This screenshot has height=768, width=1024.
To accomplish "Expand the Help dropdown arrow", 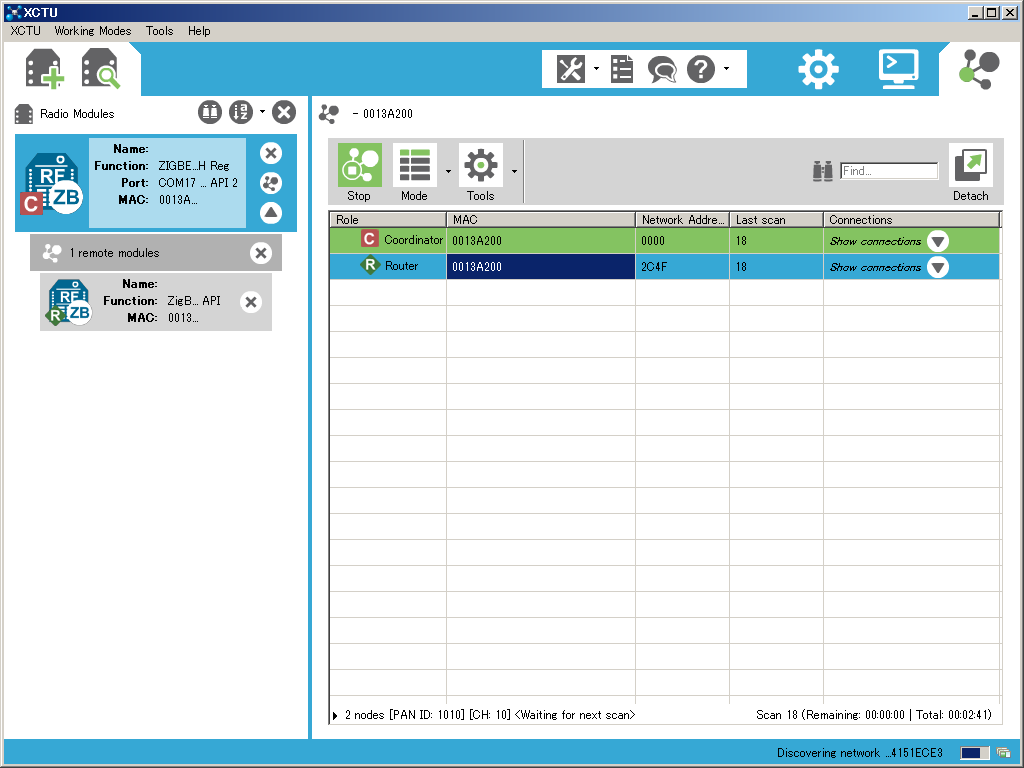I will pyautogui.click(x=727, y=69).
